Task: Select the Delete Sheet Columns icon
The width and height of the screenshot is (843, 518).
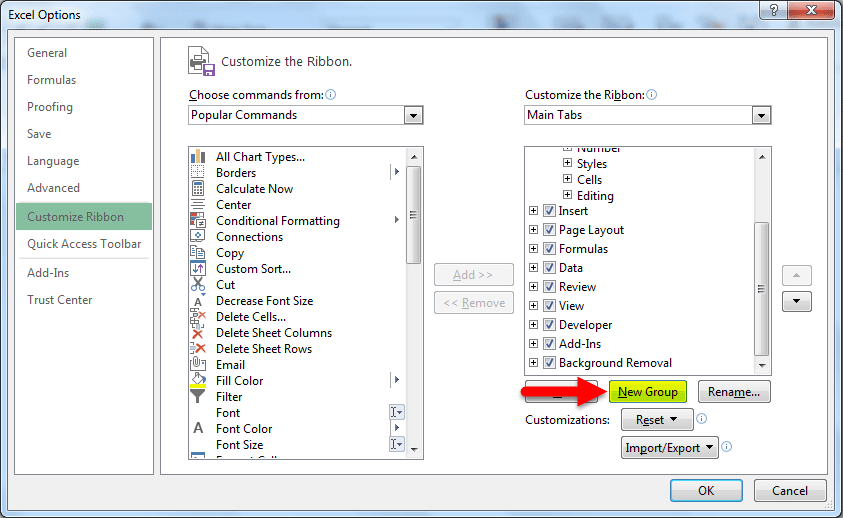Action: (198, 332)
